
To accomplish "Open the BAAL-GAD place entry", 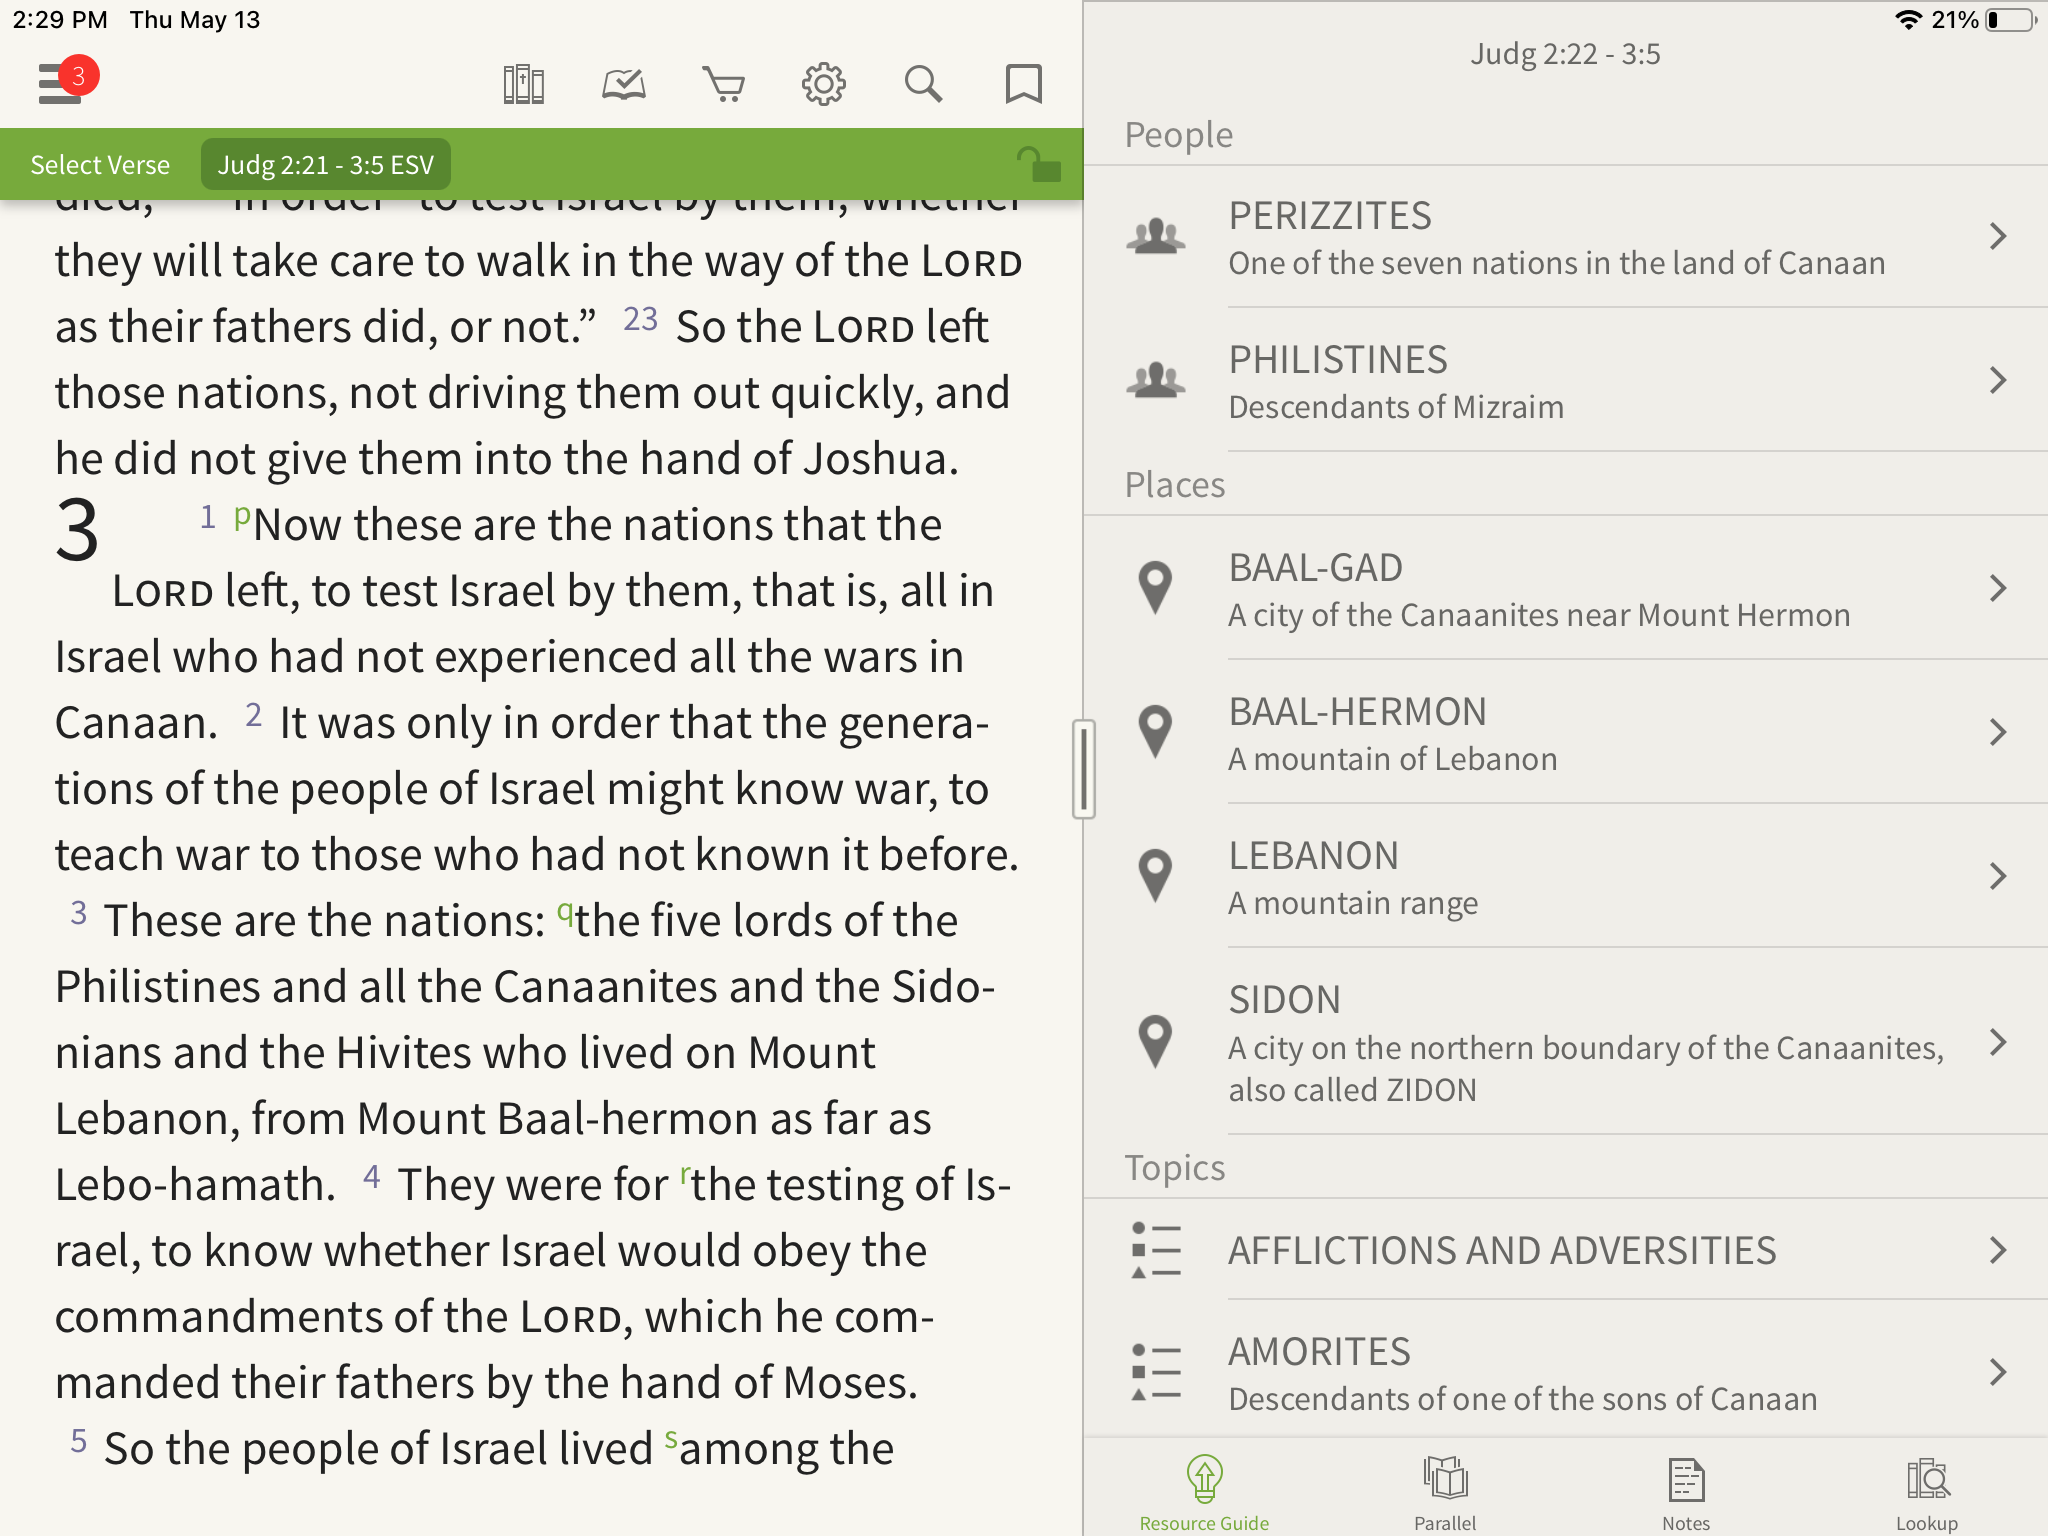I will point(1566,589).
